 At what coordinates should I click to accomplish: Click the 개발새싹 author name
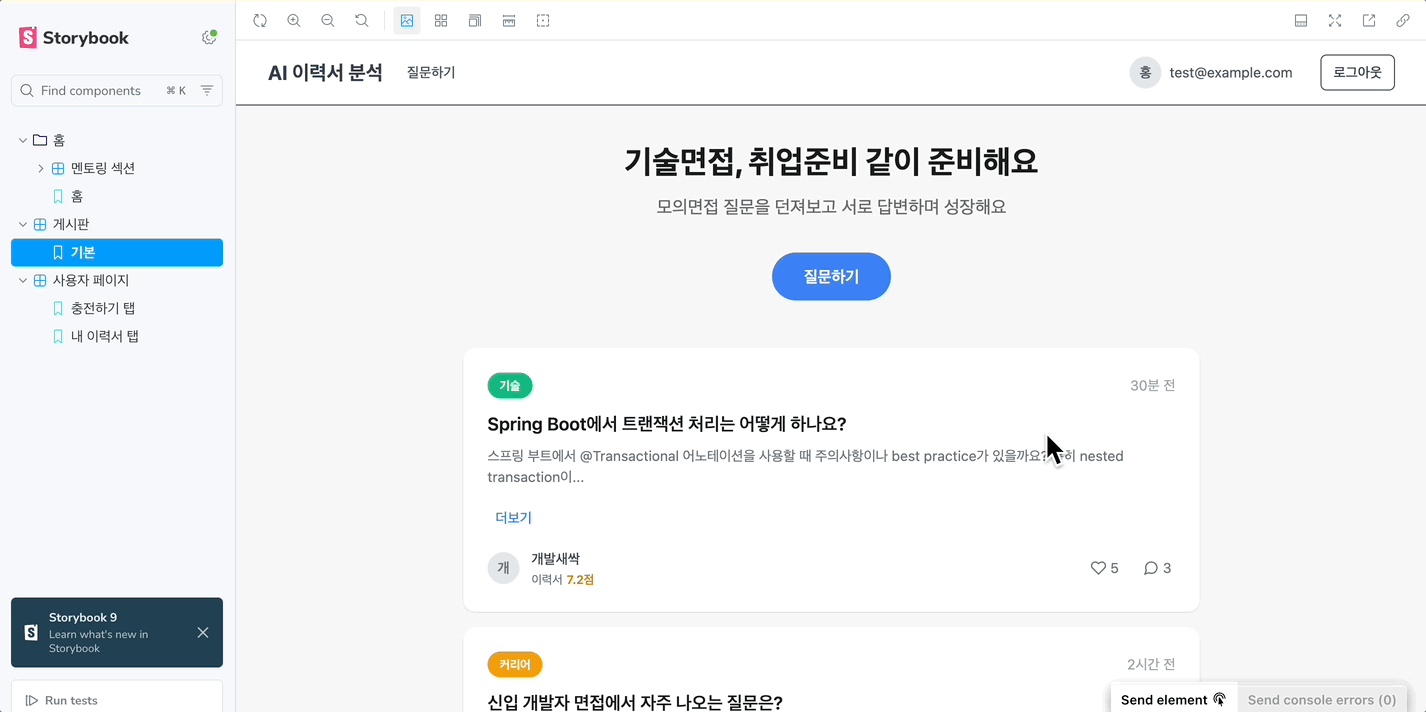pyautogui.click(x=555, y=559)
